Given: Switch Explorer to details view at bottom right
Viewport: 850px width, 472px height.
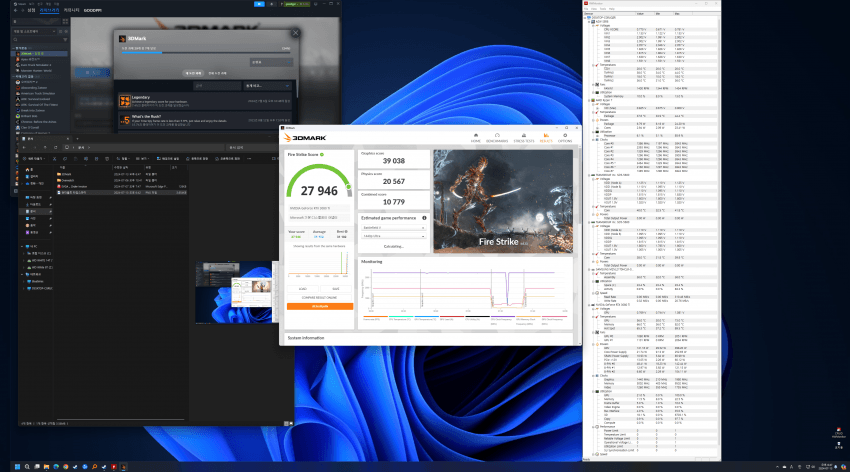Looking at the screenshot, I should tap(286, 423).
